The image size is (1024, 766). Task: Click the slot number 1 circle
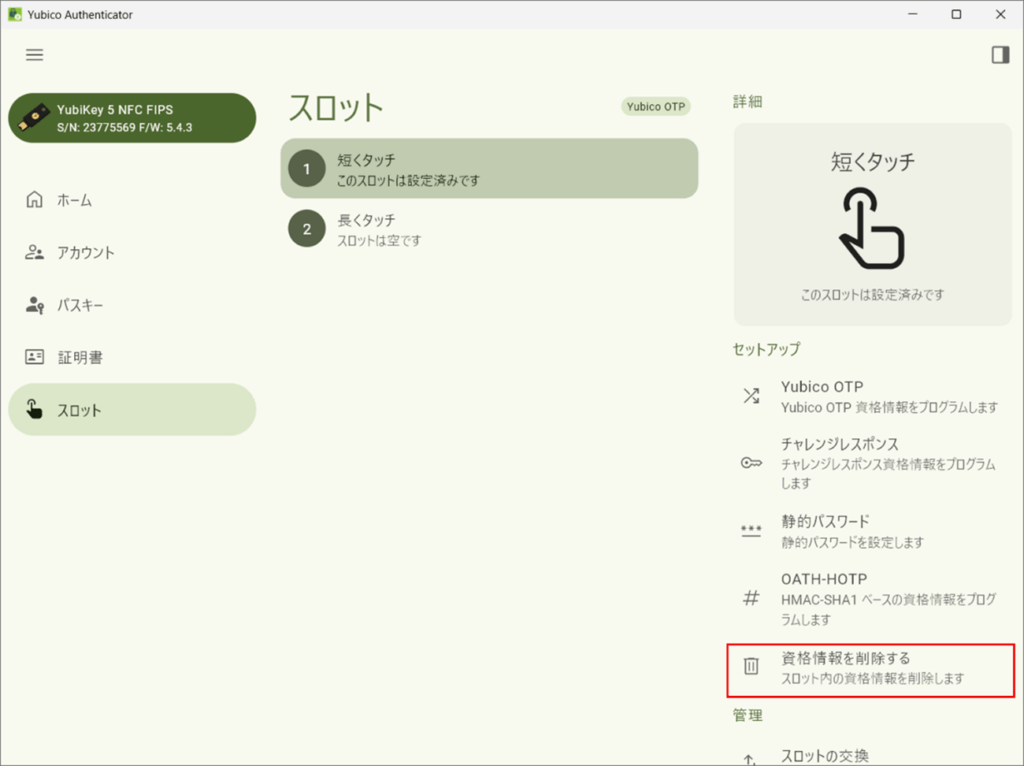pos(307,169)
